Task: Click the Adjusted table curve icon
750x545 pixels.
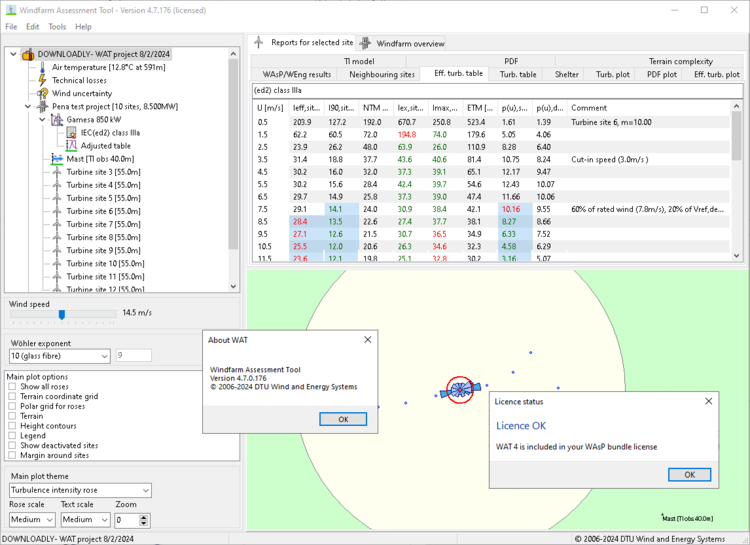Action: [x=72, y=145]
